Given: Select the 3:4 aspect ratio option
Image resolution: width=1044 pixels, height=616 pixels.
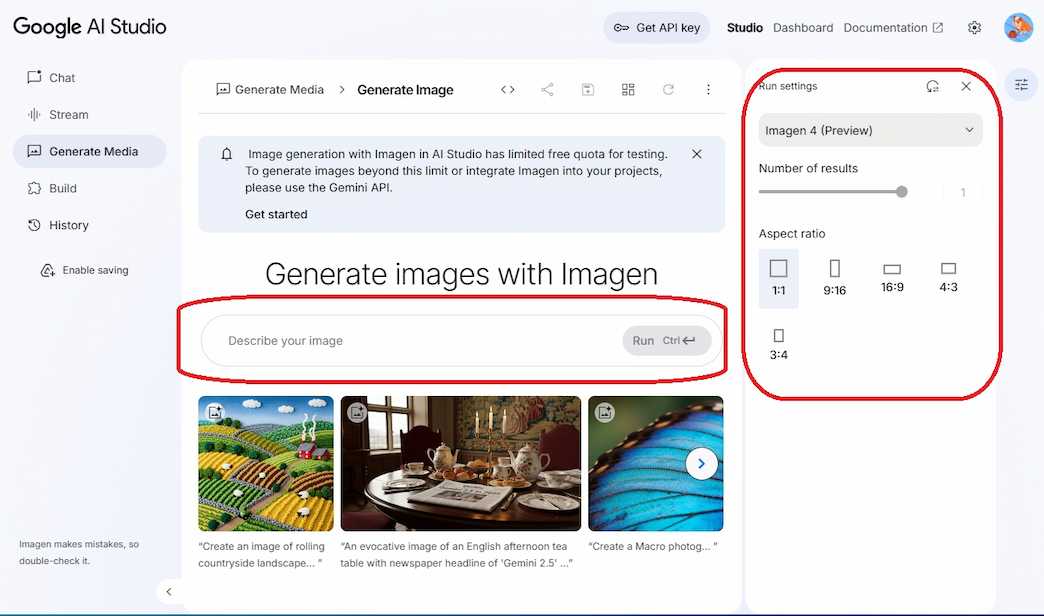Looking at the screenshot, I should tap(779, 344).
